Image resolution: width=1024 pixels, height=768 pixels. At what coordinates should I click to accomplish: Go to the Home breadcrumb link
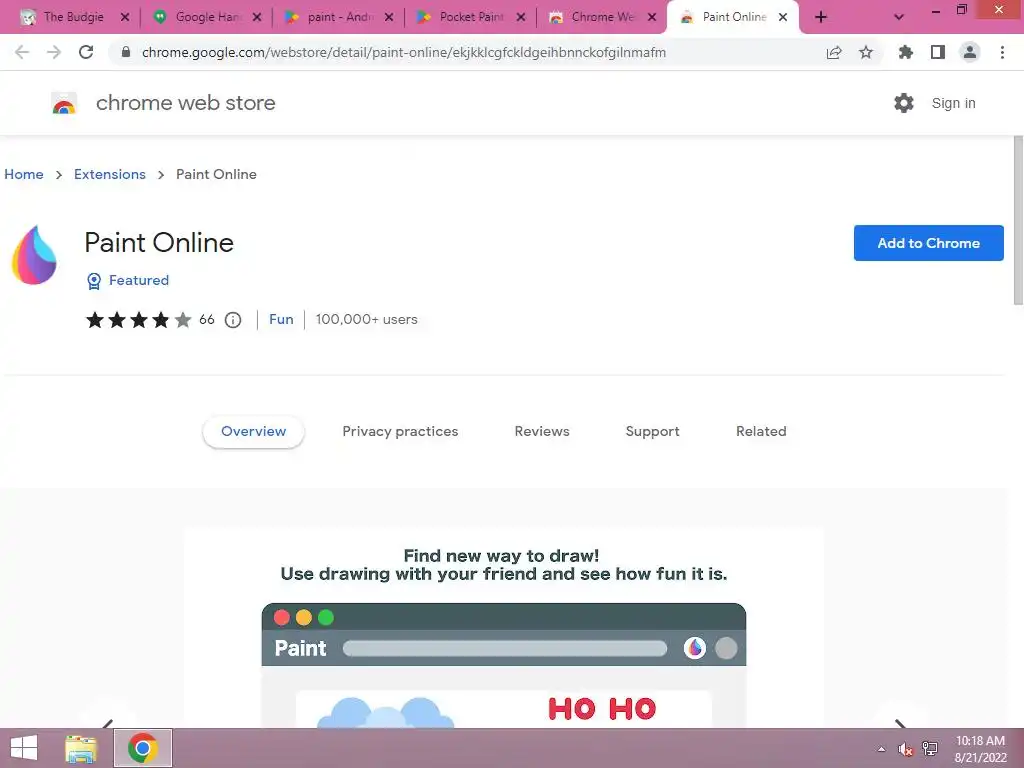[x=24, y=174]
